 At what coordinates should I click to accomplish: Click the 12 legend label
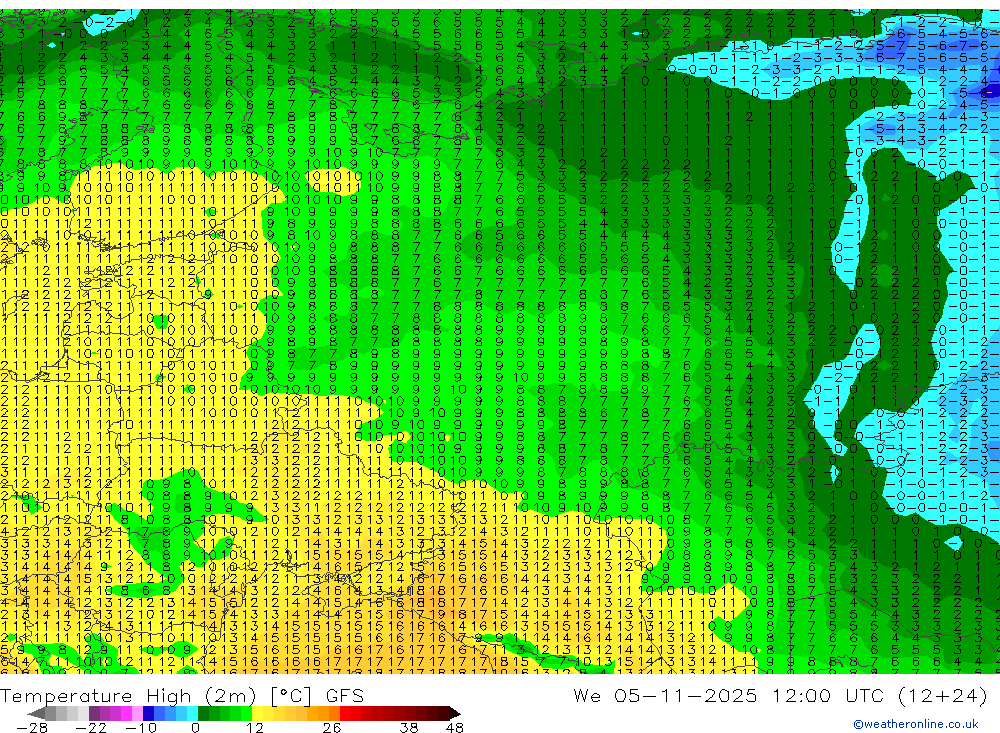[255, 728]
